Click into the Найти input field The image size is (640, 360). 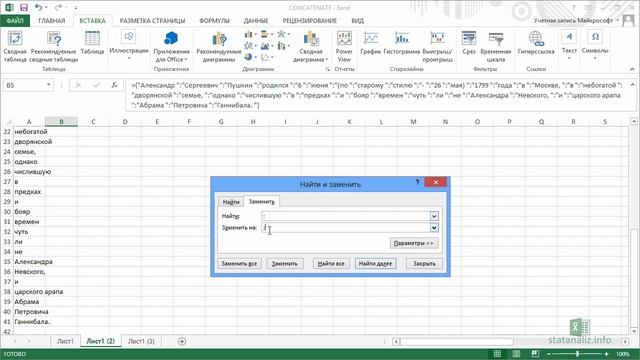click(345, 216)
